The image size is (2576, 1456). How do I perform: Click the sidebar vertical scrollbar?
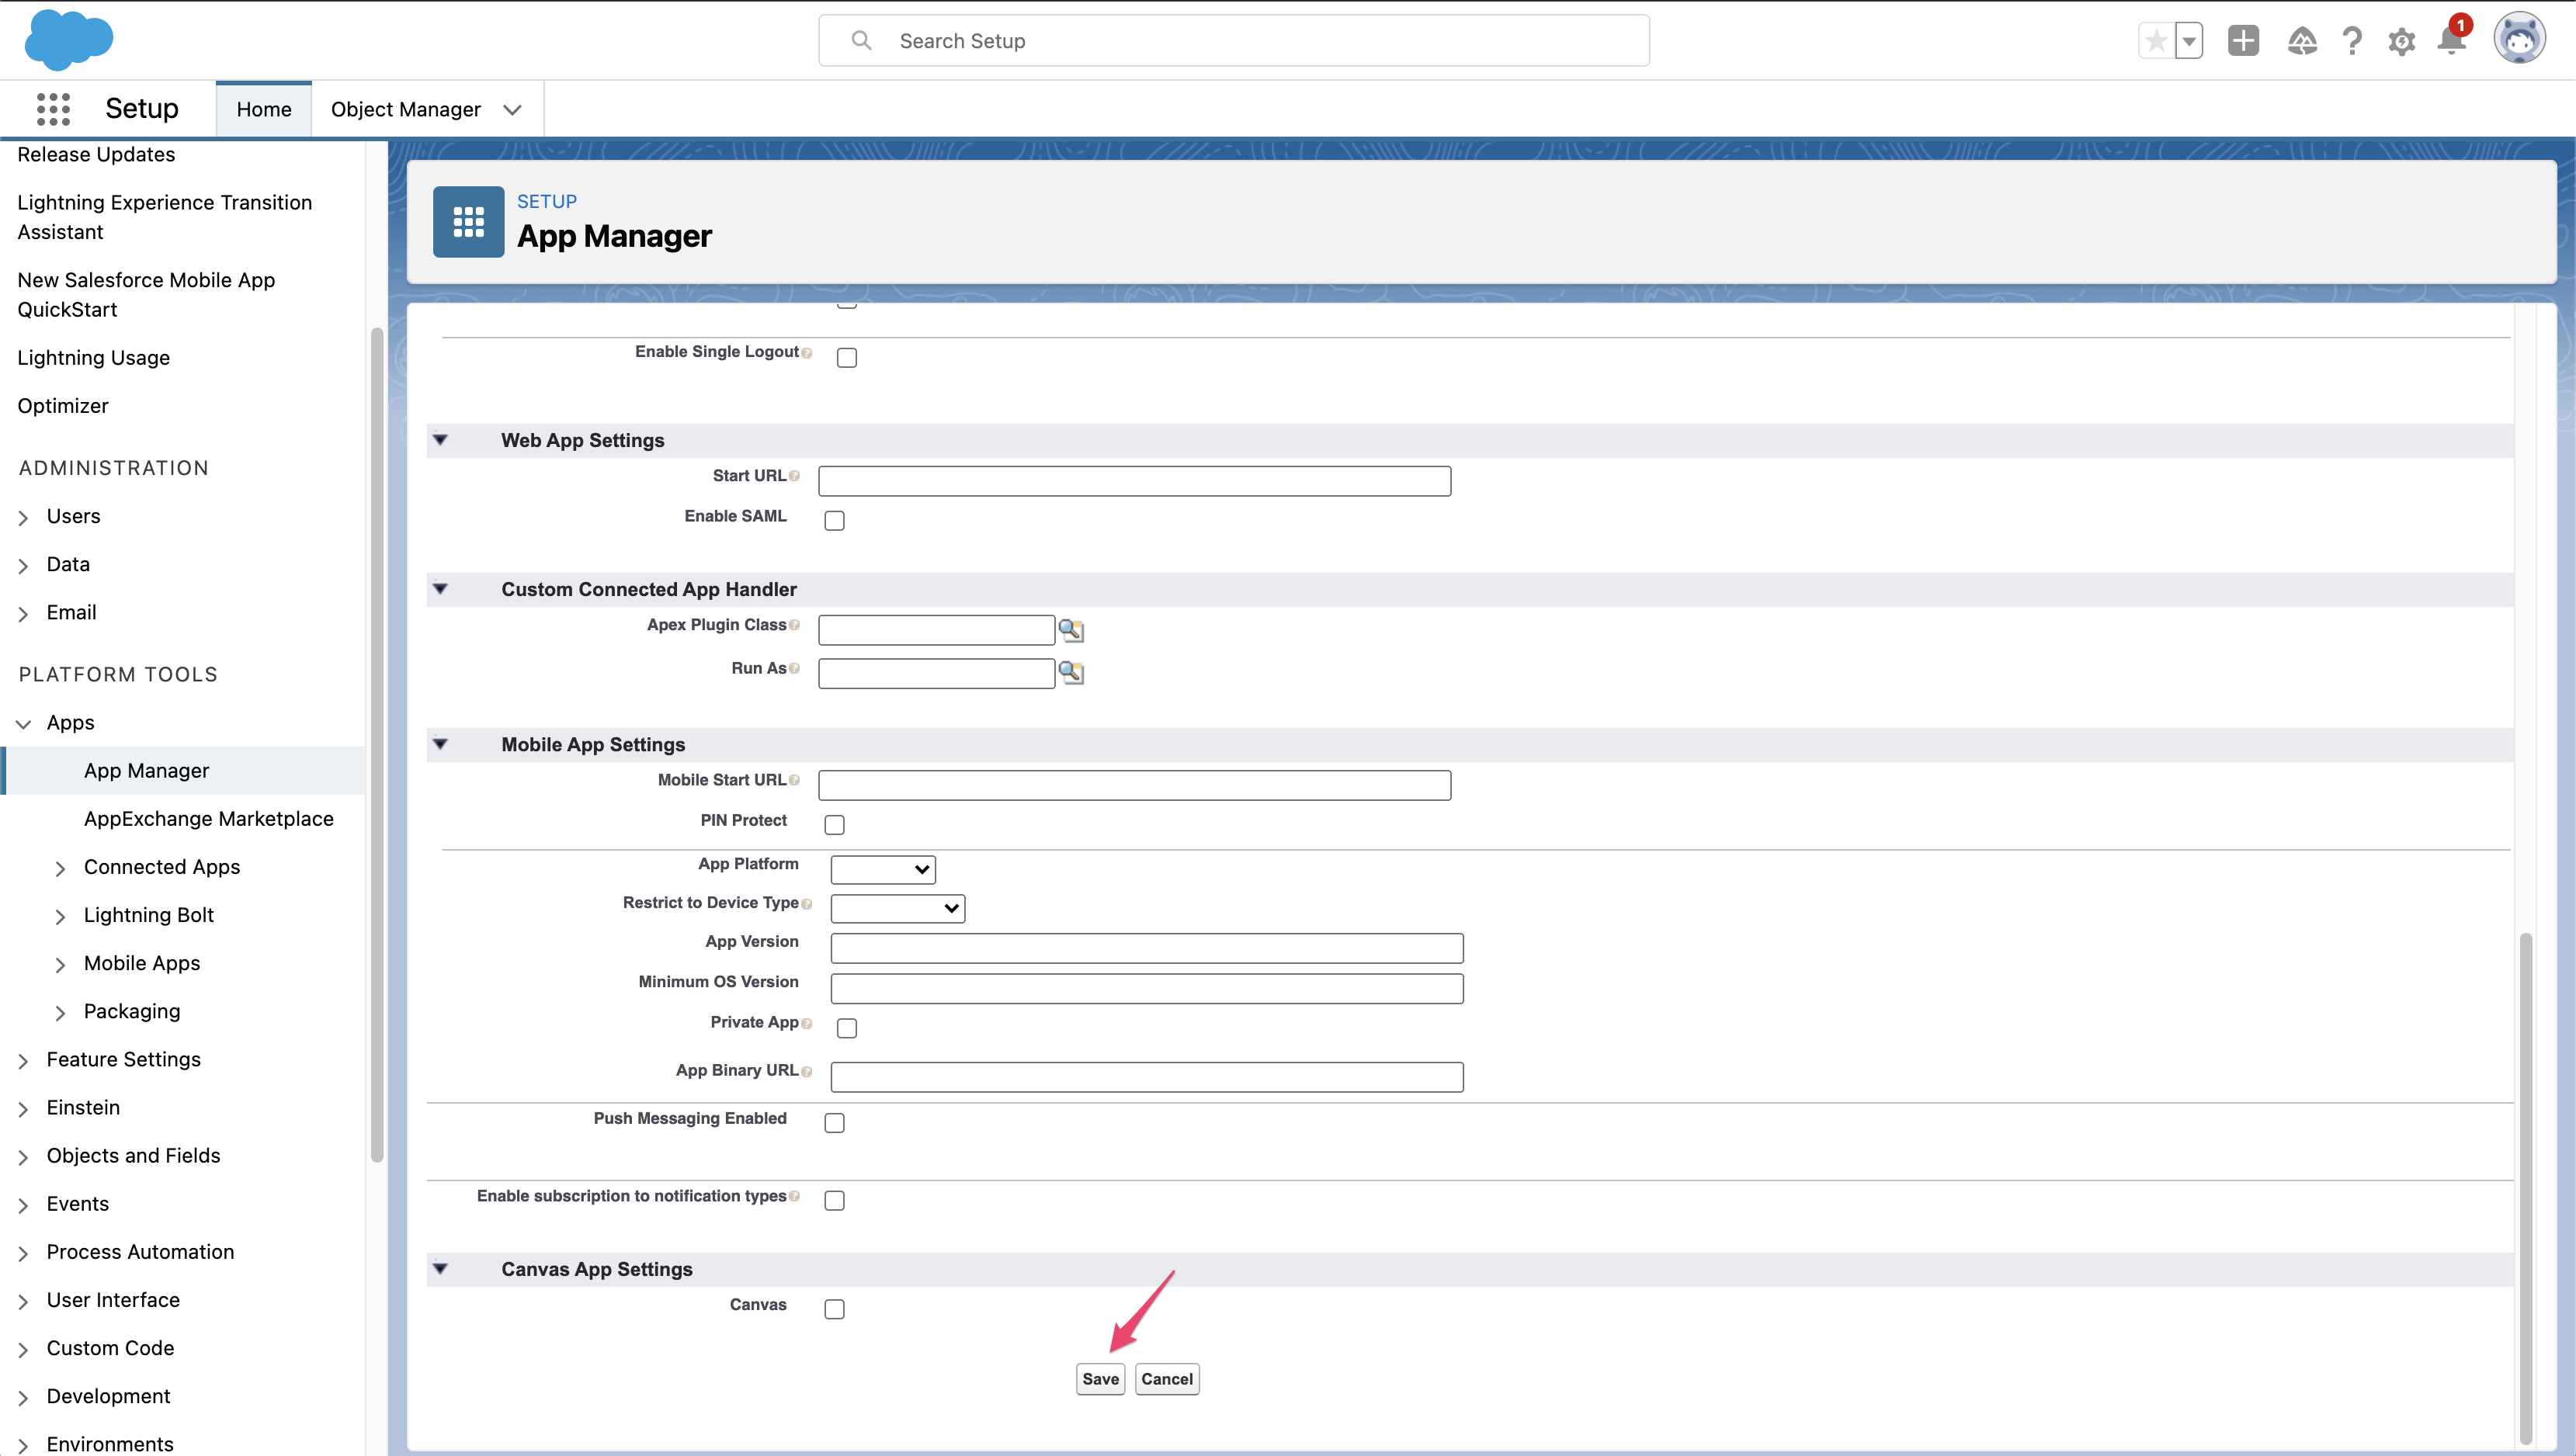click(377, 745)
